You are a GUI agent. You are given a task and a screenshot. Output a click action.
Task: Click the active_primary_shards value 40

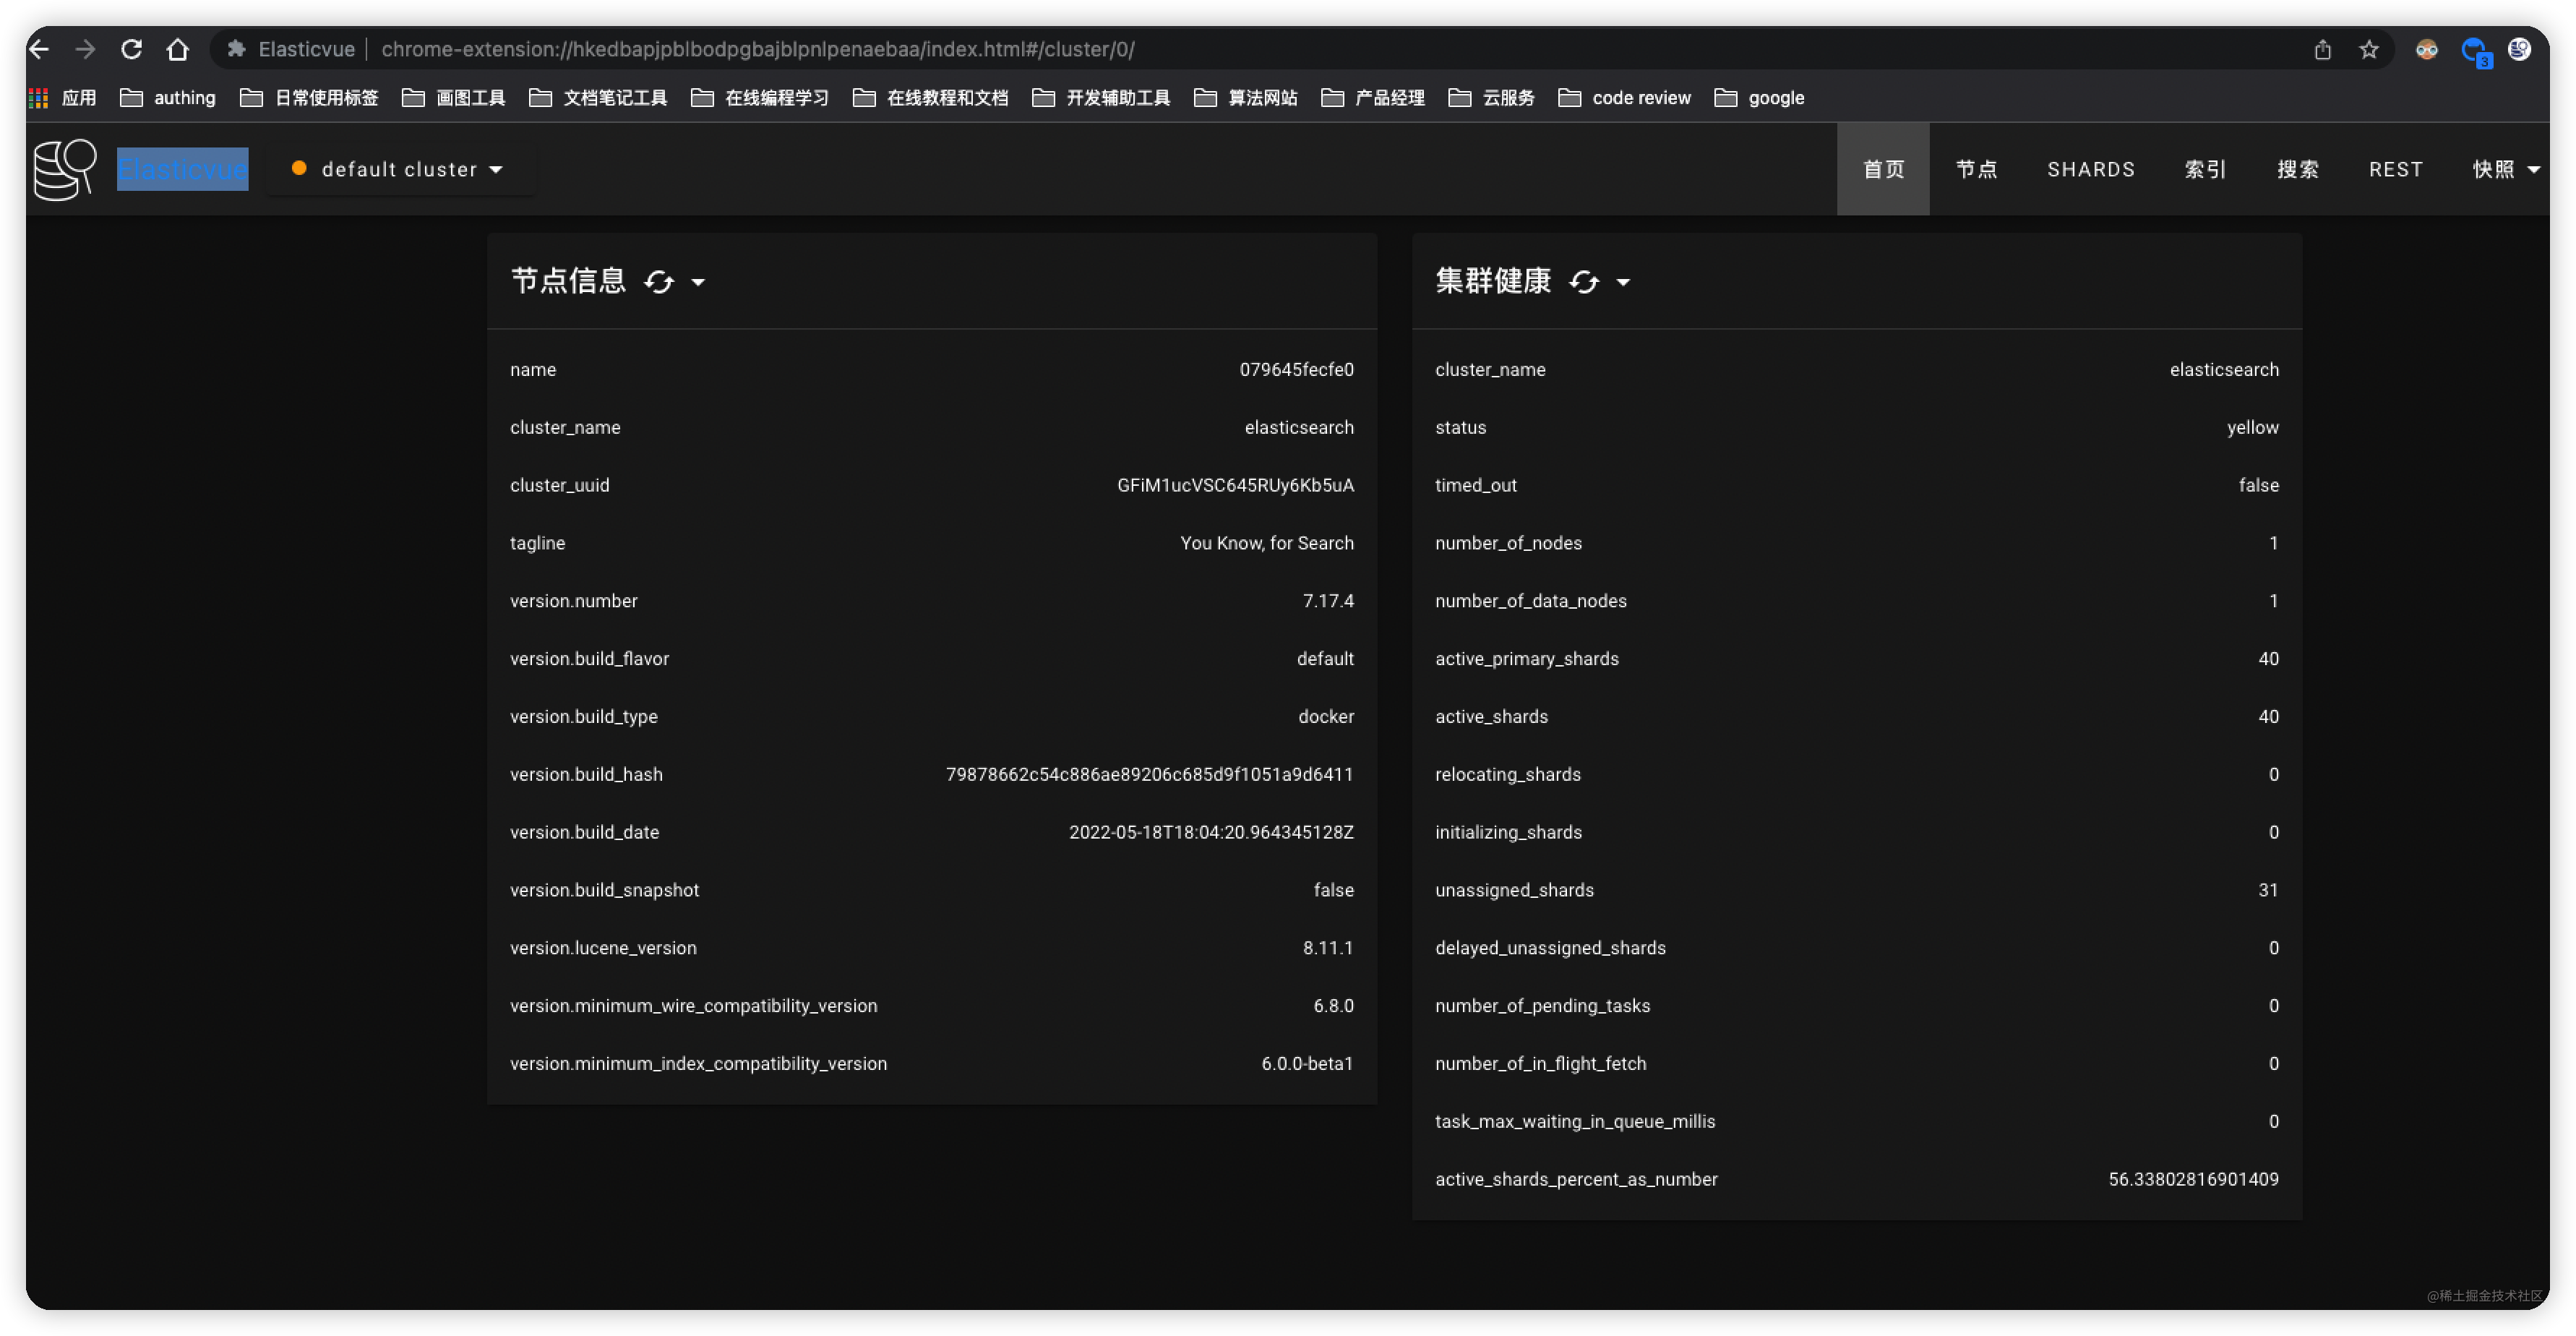coord(2268,660)
